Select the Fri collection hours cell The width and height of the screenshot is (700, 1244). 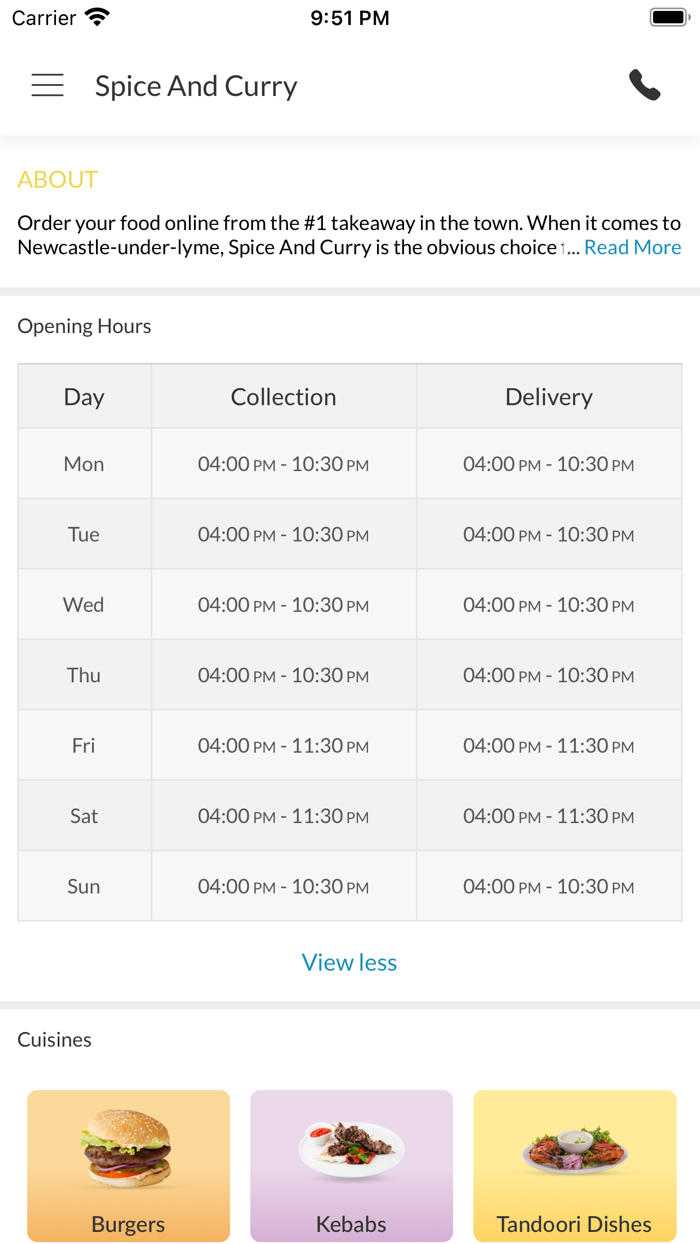click(x=283, y=746)
